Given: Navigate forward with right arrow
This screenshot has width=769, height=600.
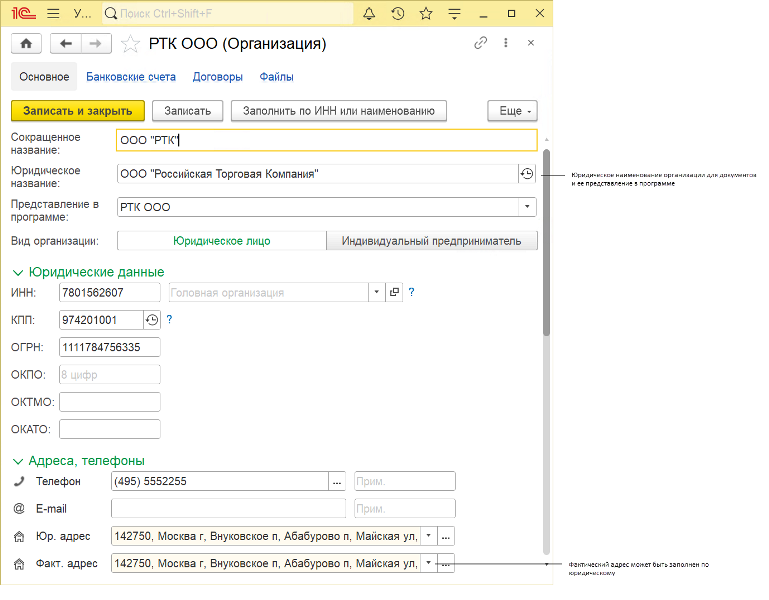Looking at the screenshot, I should click(96, 44).
